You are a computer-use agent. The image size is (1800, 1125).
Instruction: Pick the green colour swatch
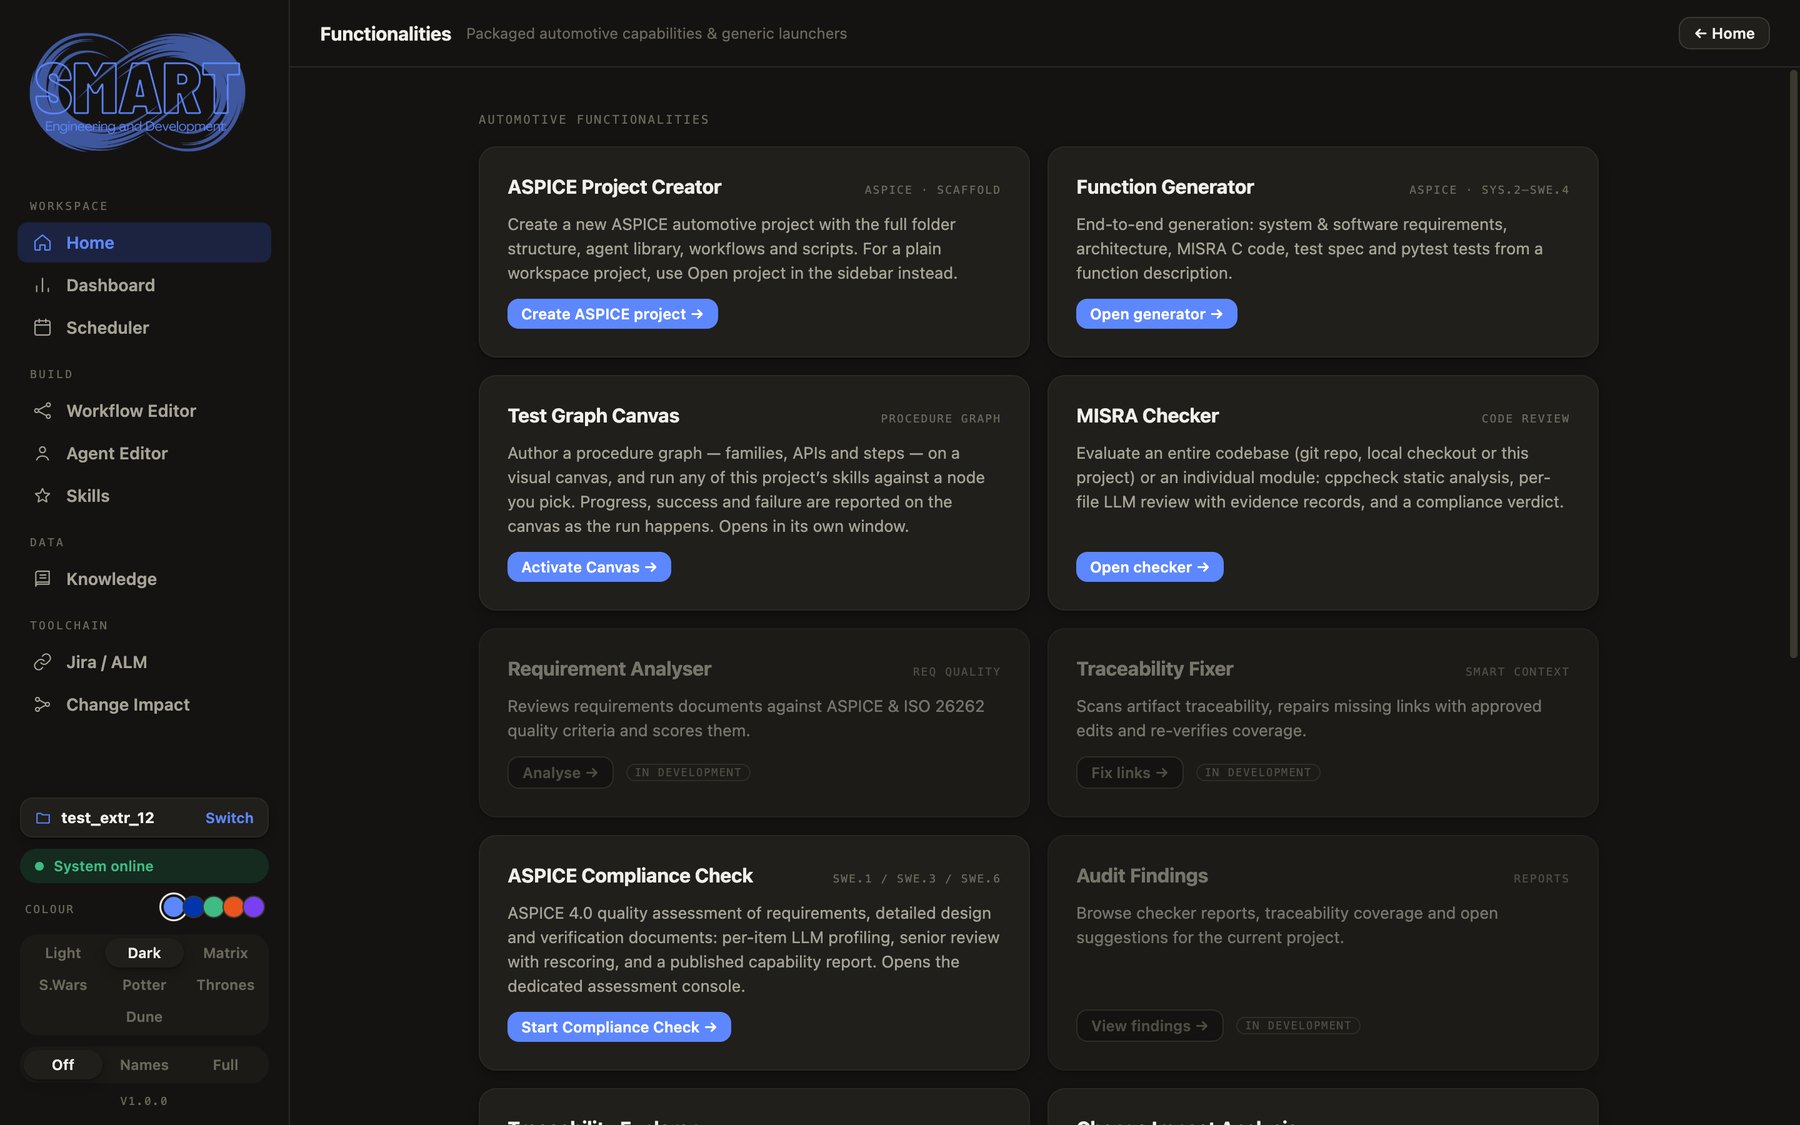coord(214,907)
